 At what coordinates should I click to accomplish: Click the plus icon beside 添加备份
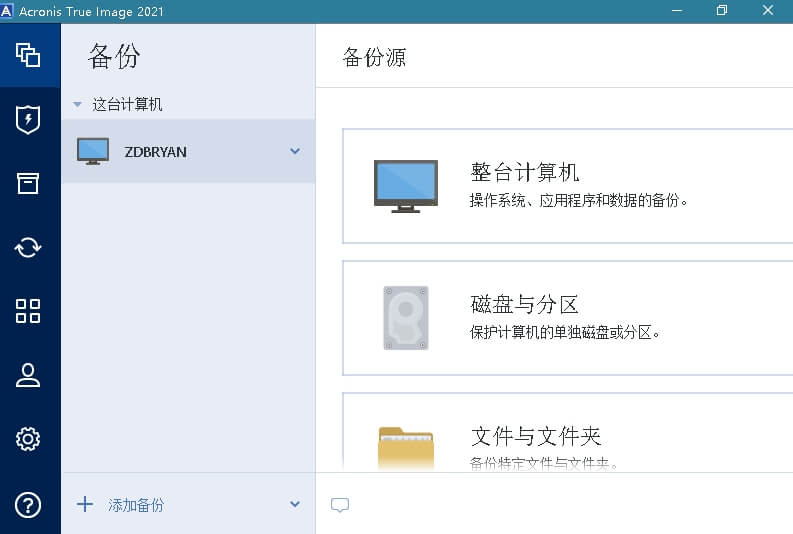tap(85, 504)
